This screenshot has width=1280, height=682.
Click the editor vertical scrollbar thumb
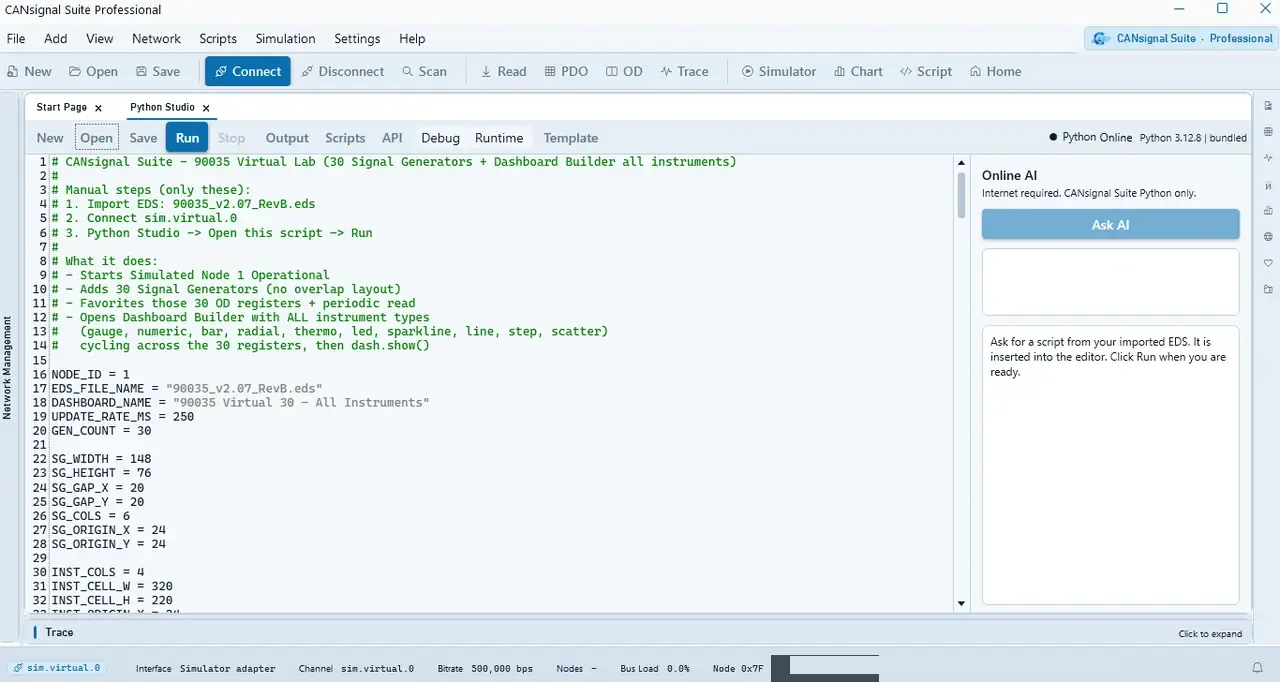(962, 194)
